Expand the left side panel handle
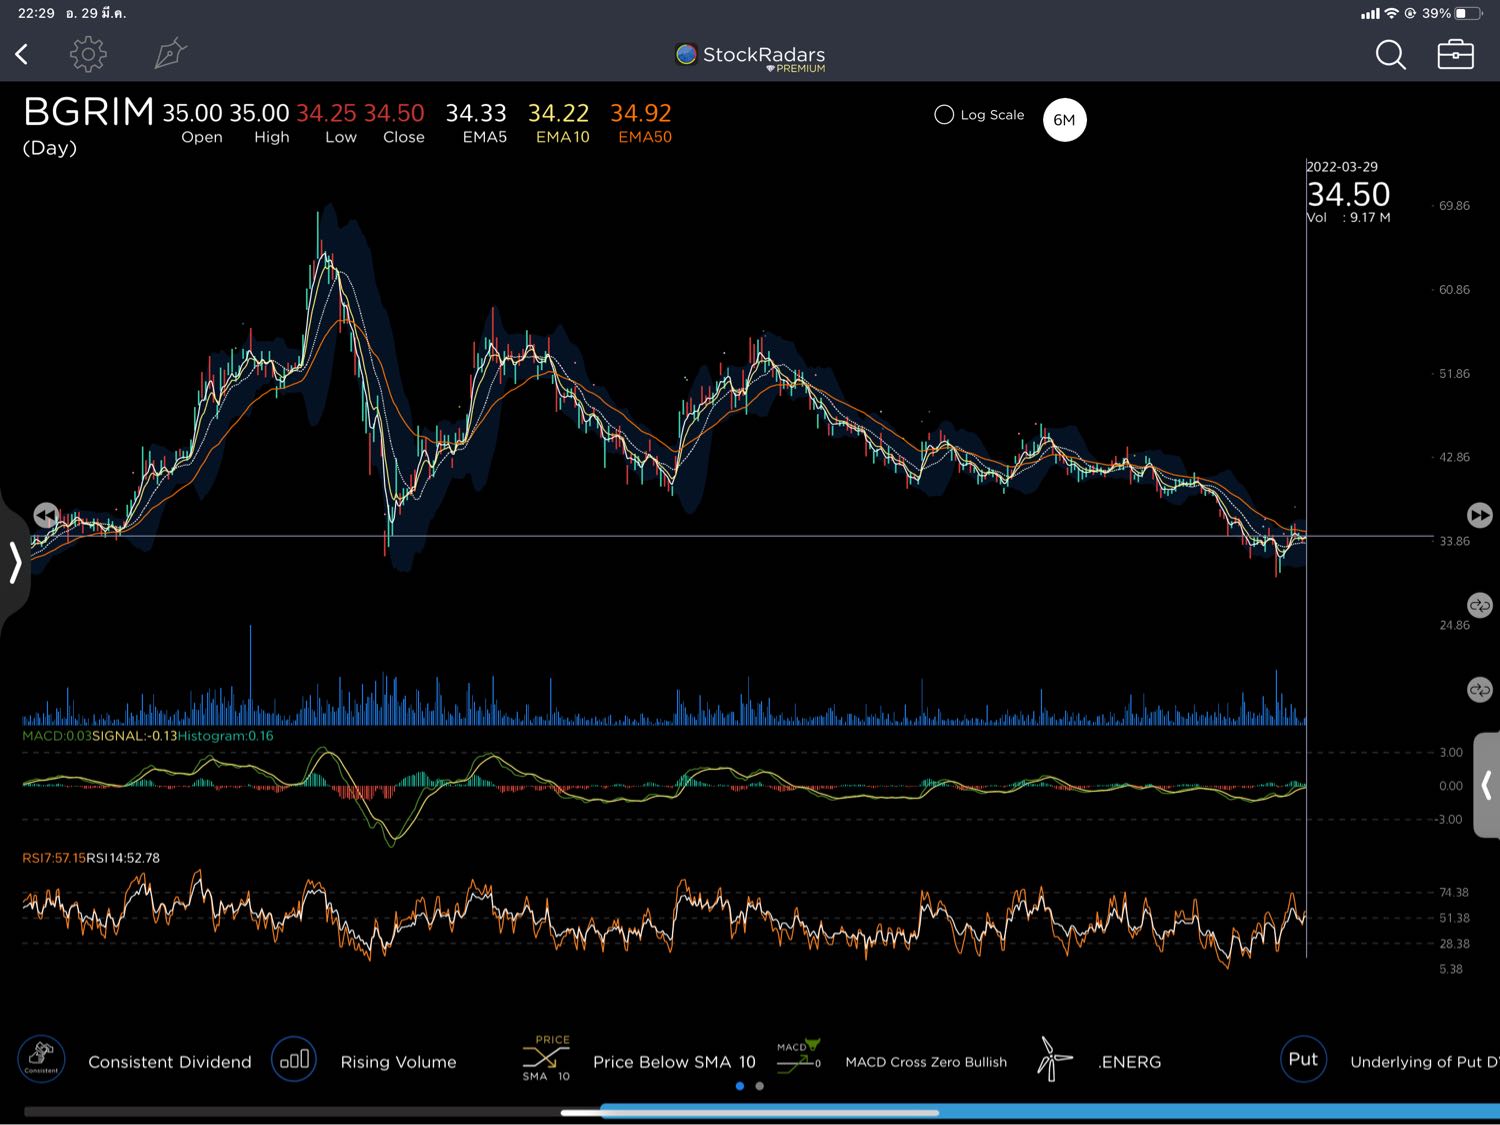This screenshot has height=1125, width=1500. tap(14, 562)
